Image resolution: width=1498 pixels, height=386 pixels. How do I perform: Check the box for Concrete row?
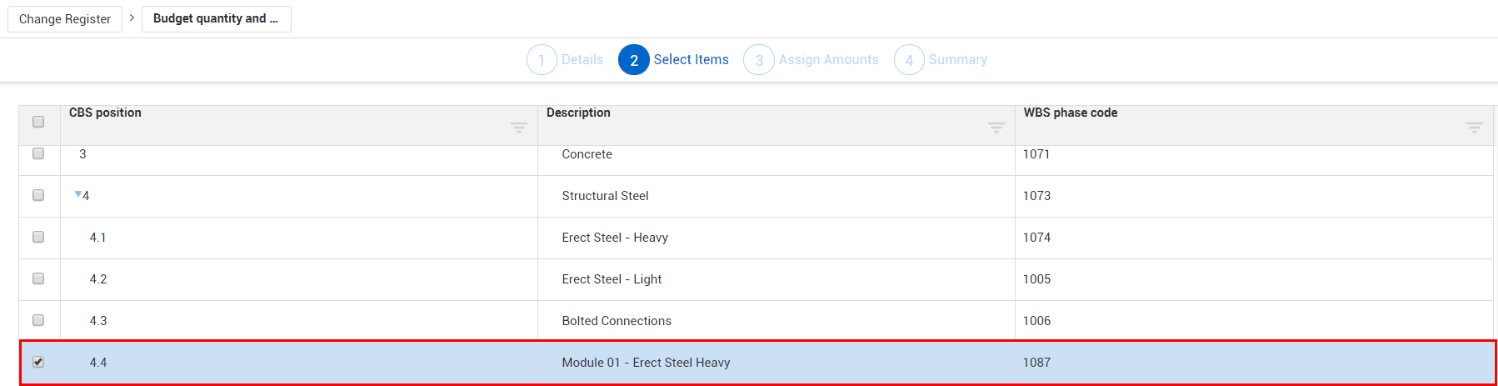(38, 154)
